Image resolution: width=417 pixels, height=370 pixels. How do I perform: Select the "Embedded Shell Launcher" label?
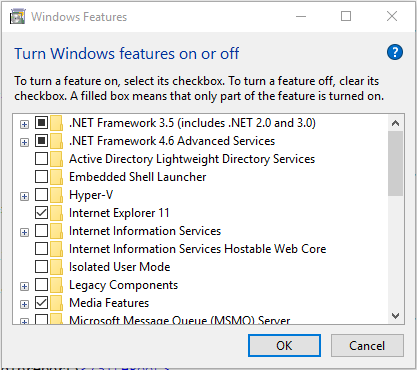(138, 177)
